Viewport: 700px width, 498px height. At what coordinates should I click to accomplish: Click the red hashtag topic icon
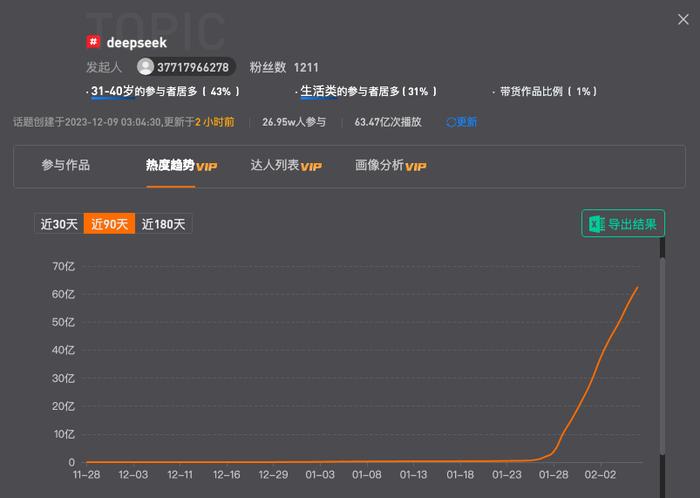point(93,42)
